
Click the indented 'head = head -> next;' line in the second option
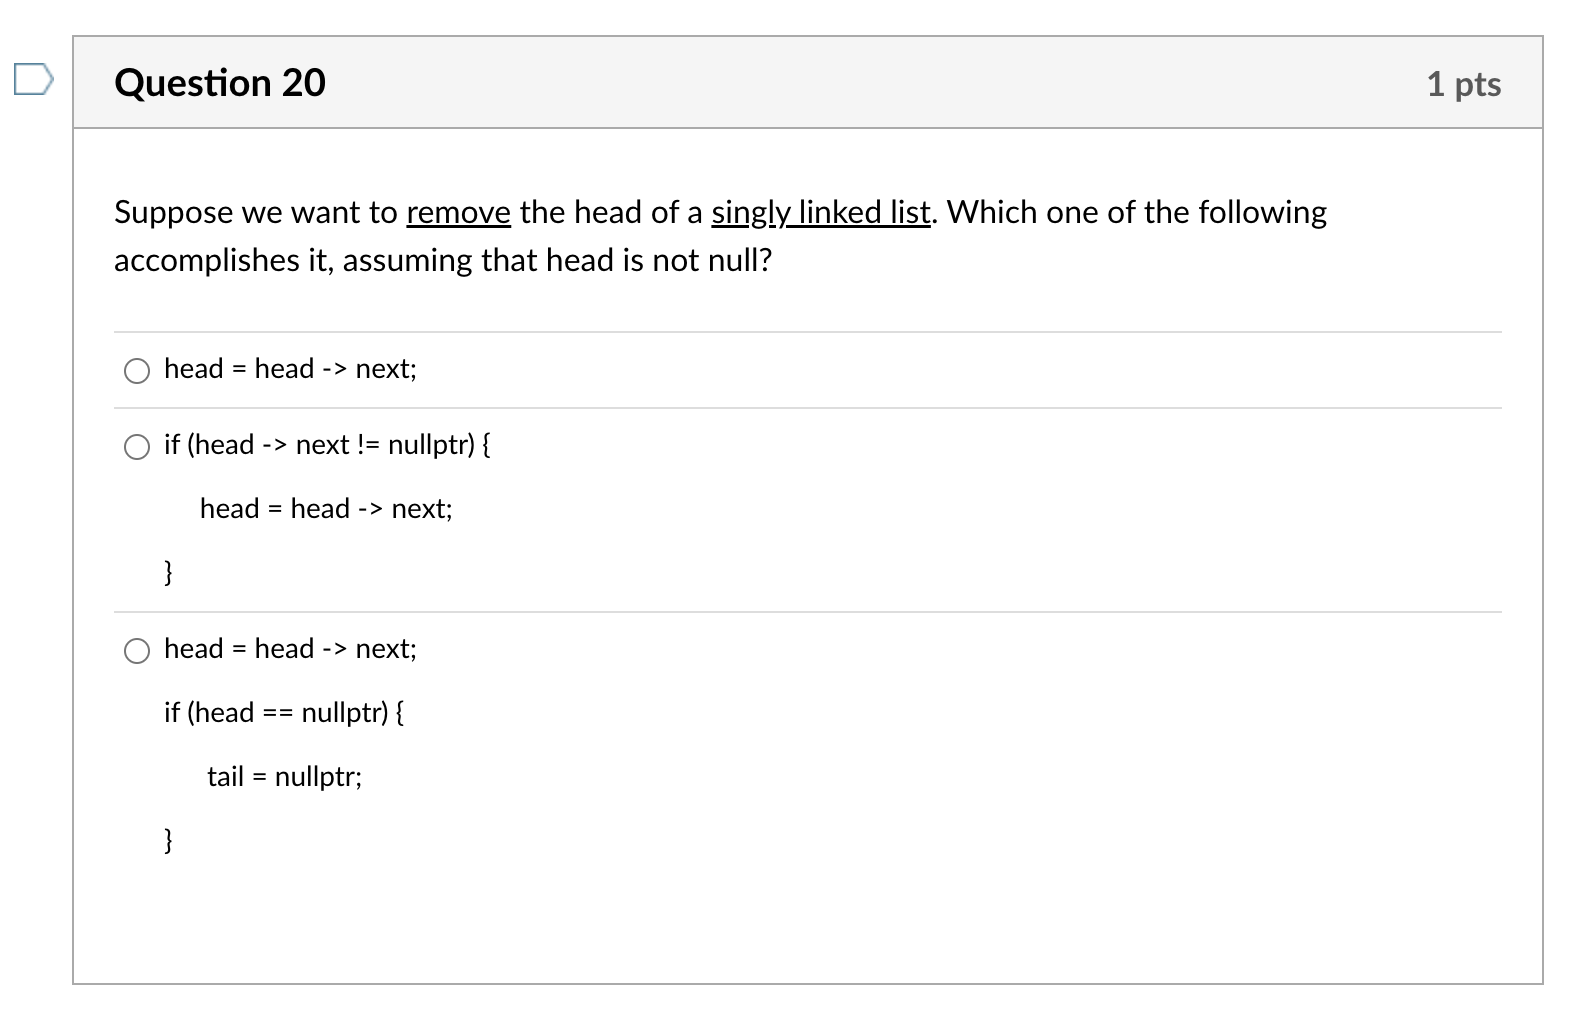tap(326, 509)
